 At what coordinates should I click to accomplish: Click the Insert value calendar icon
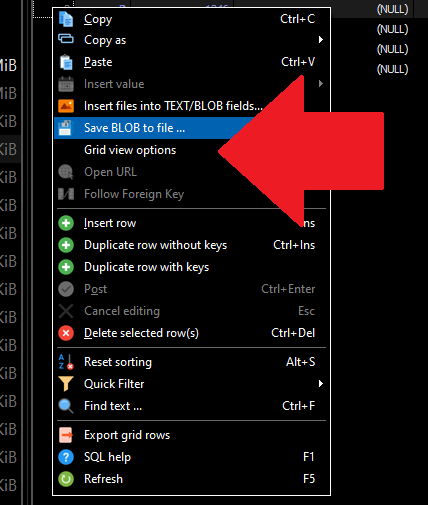coord(66,84)
